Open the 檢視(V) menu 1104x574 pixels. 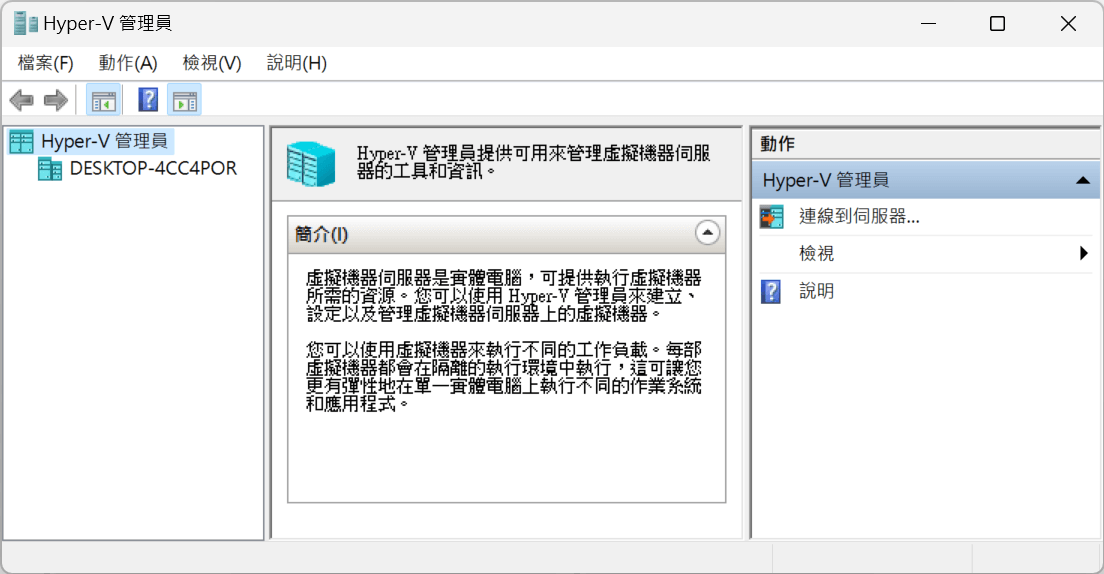coord(212,63)
